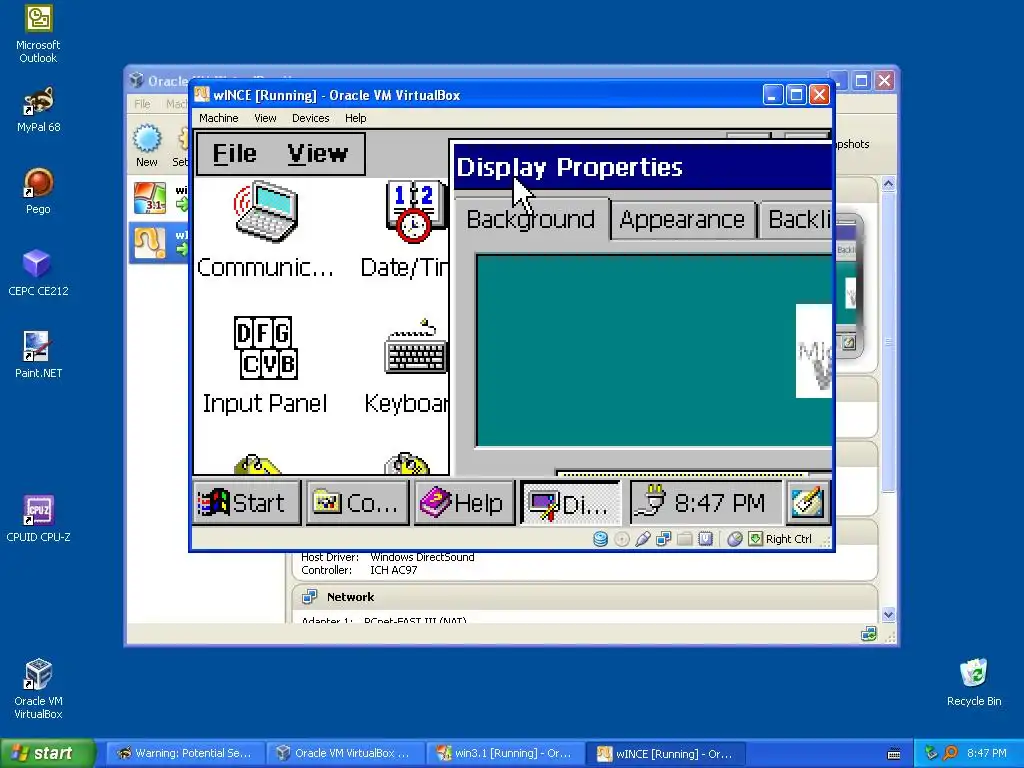Click the Right Ctrl host key label
Screen dimensions: 1024x768
click(788, 539)
